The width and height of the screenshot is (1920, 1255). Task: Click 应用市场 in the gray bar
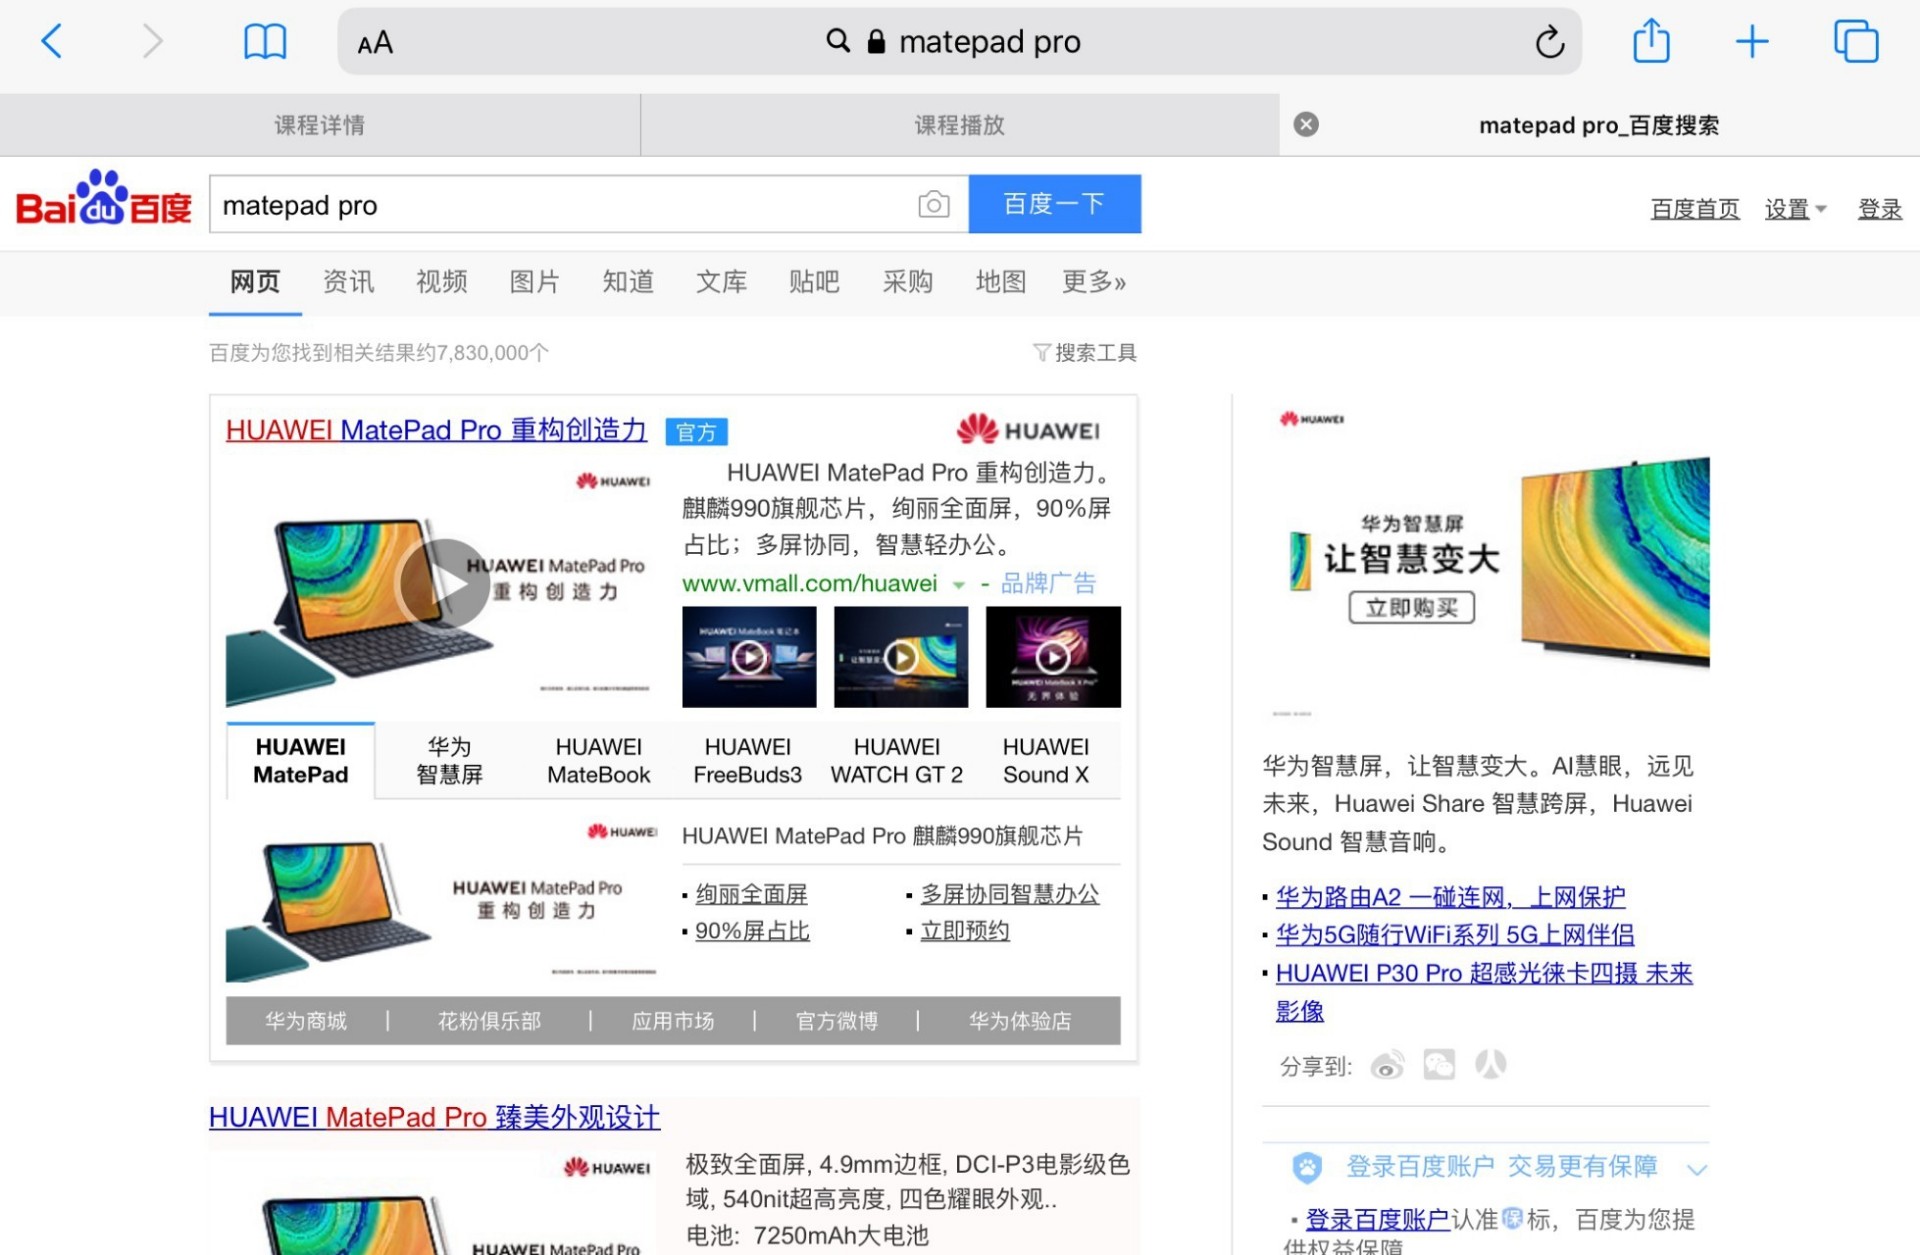click(673, 1021)
